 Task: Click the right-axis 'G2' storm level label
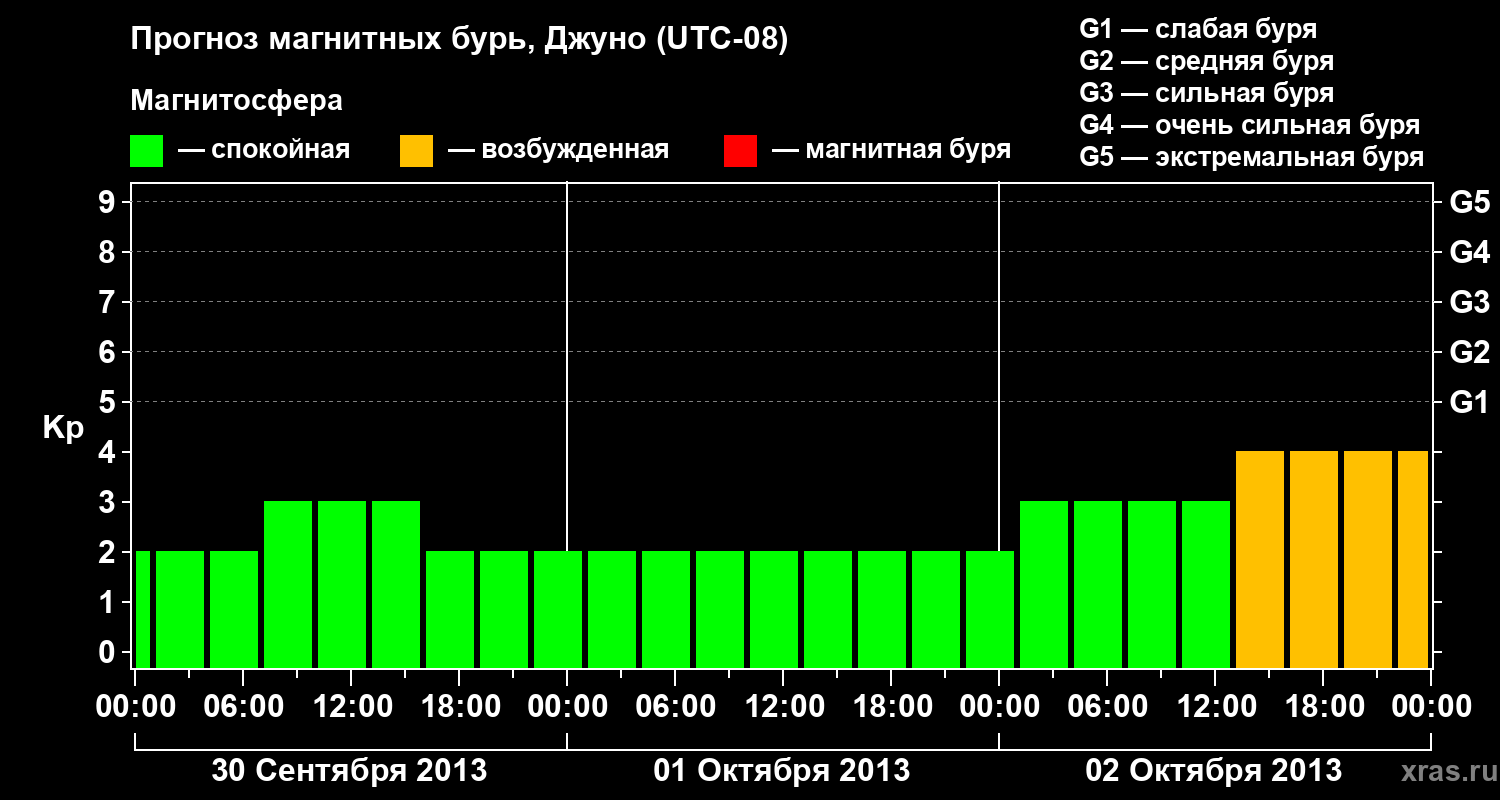(1470, 352)
